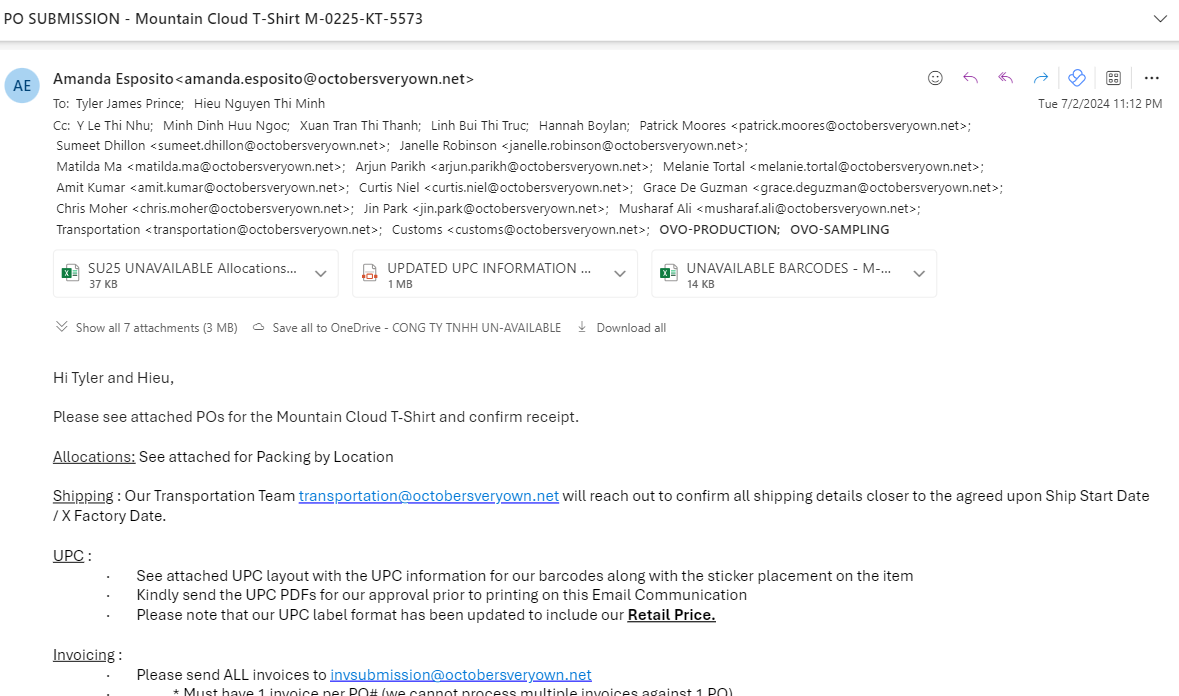Select recipient Tyler James Prince
Viewport: 1179px width, 696px height.
tap(129, 104)
